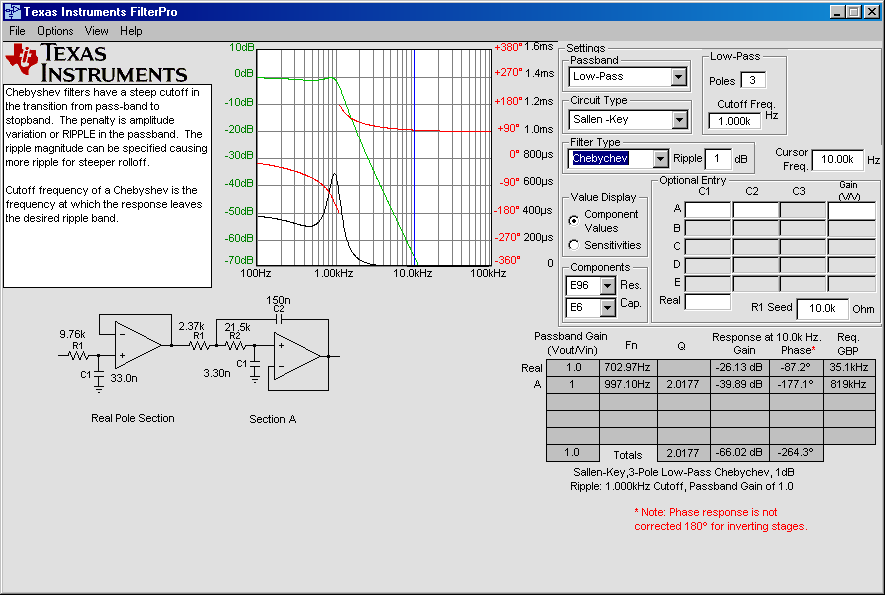Click the Real Pole Section op-amp symbol
This screenshot has height=595, width=885.
pos(138,345)
